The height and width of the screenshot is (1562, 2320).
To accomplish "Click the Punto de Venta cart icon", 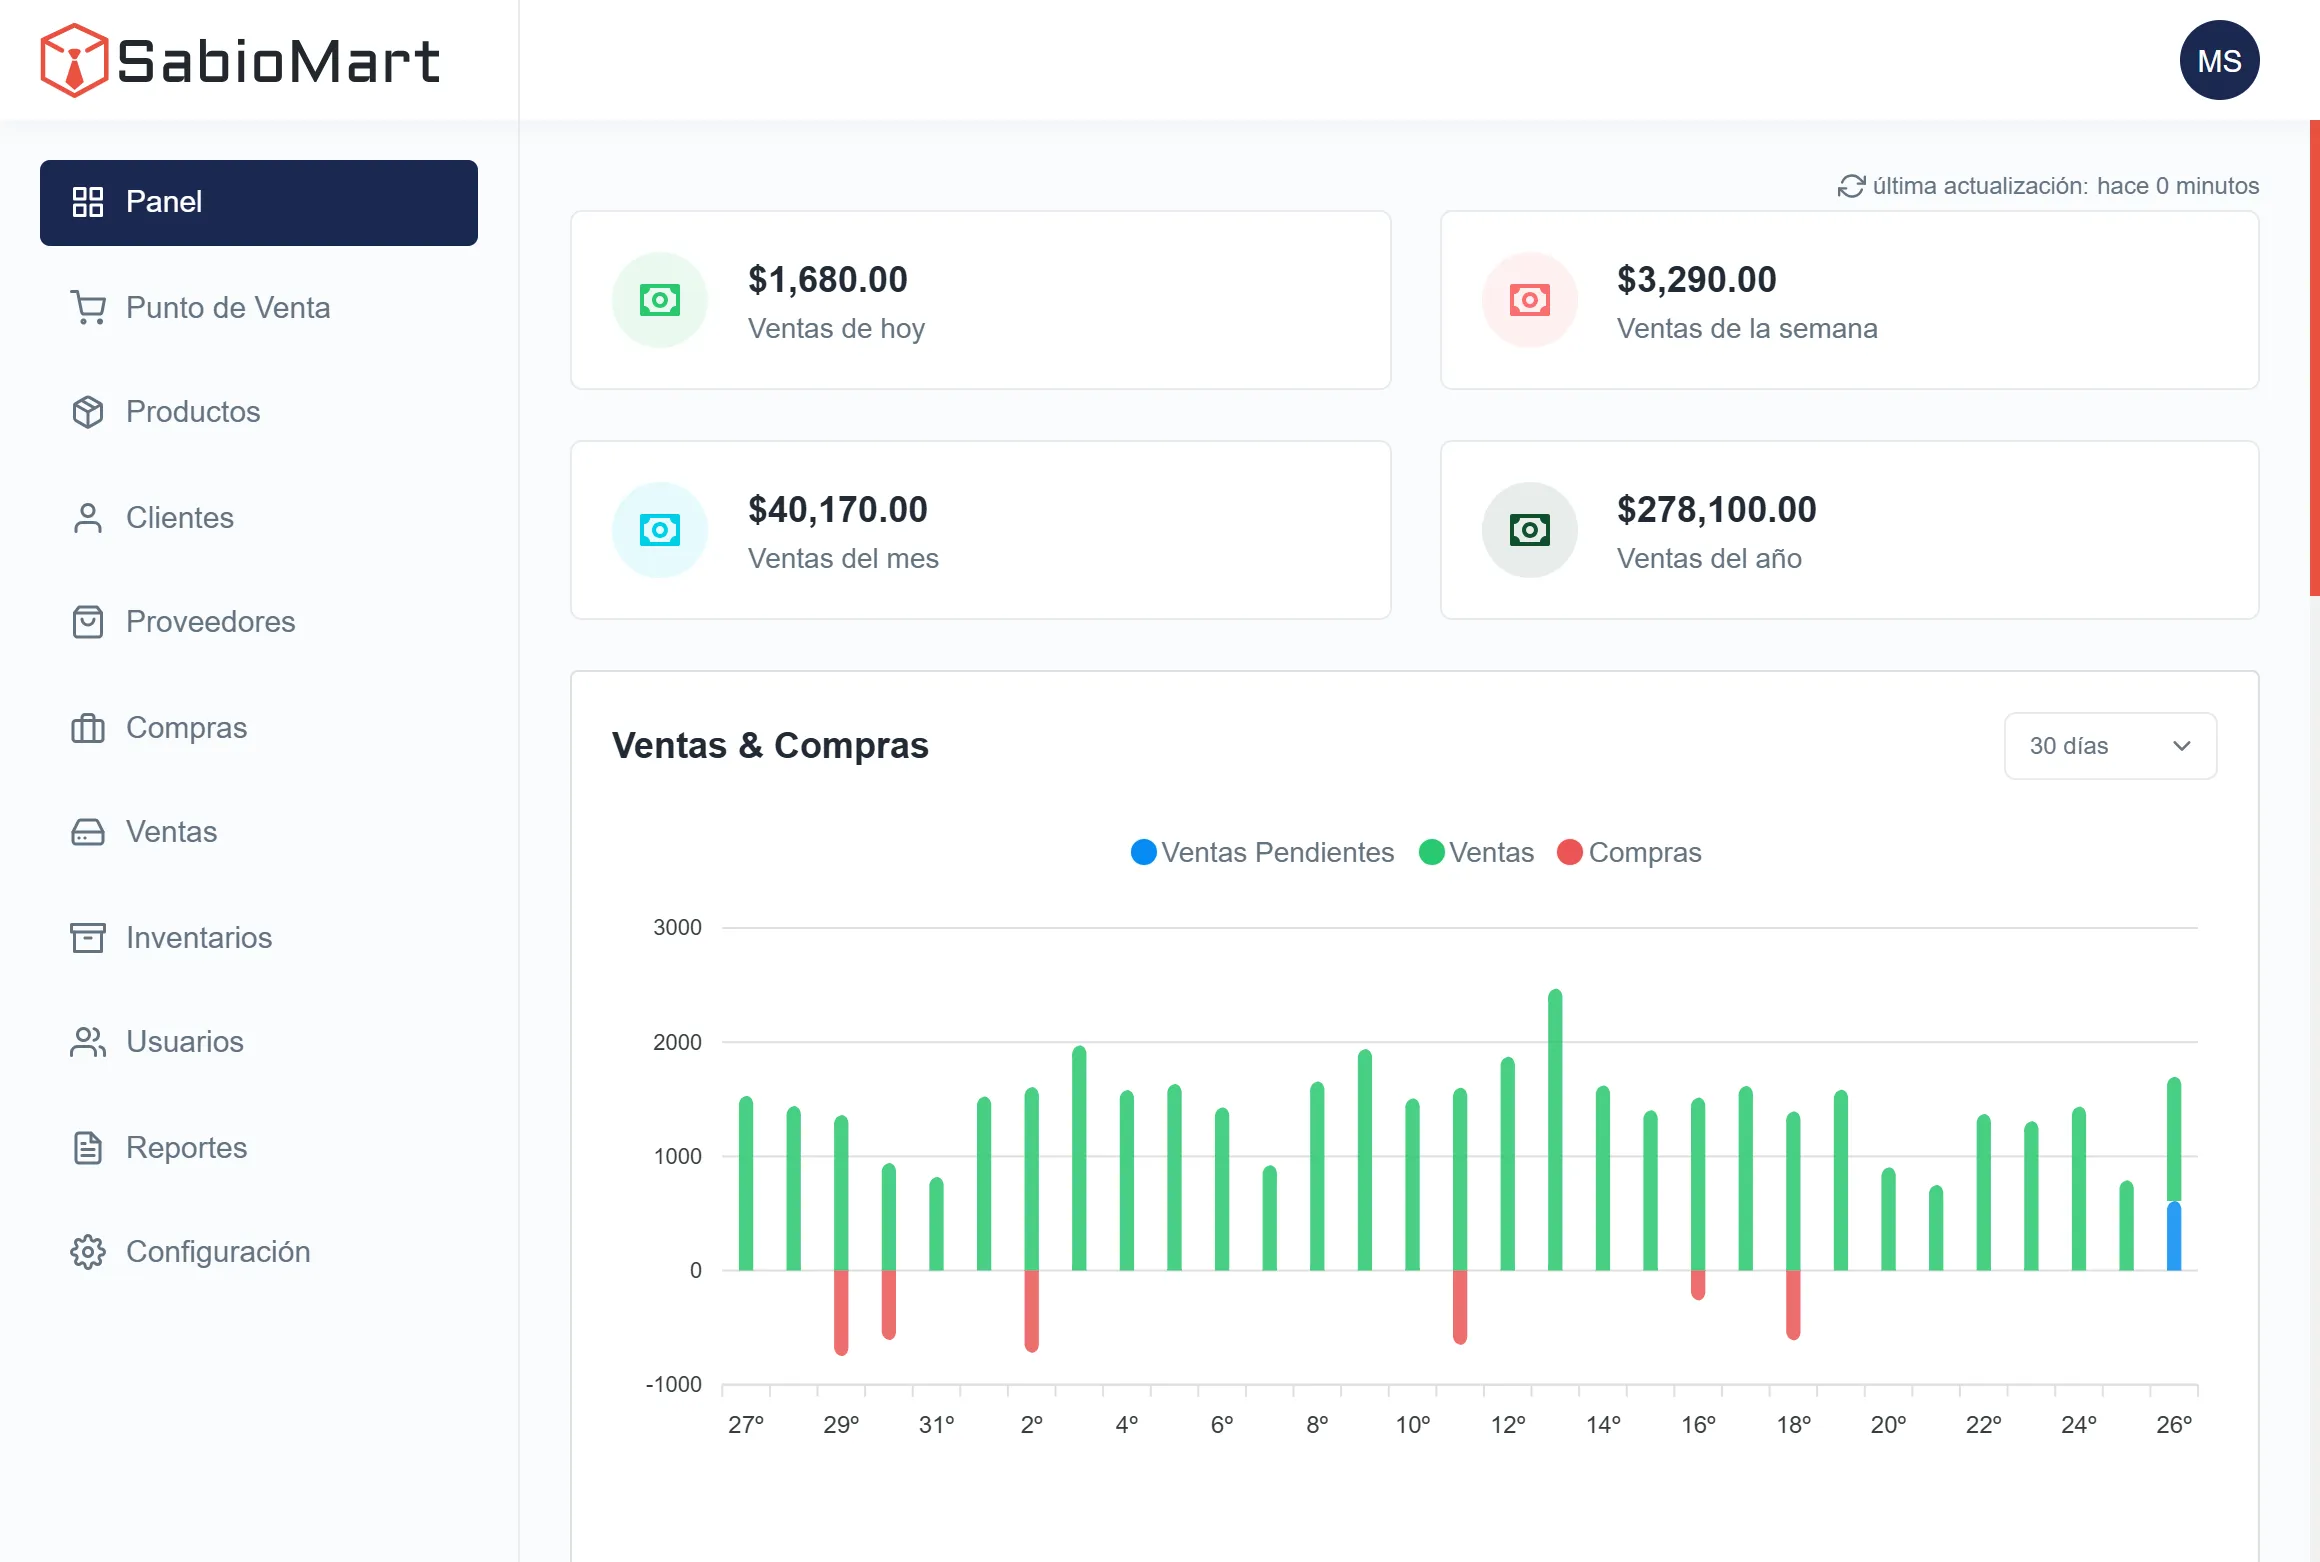I will click(x=88, y=307).
